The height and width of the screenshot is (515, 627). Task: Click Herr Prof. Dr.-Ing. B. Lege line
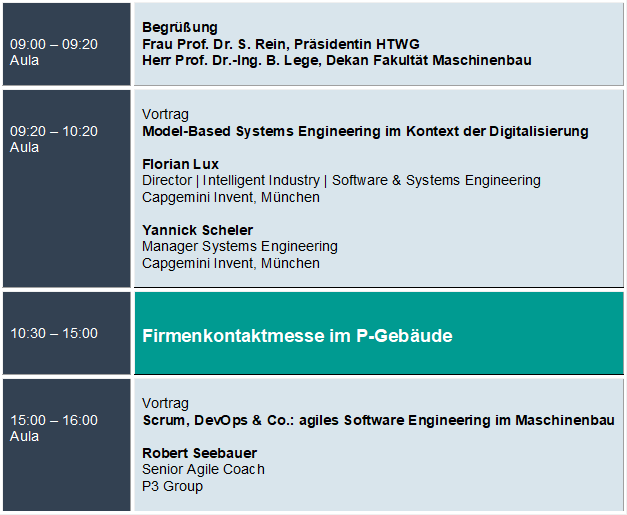337,60
